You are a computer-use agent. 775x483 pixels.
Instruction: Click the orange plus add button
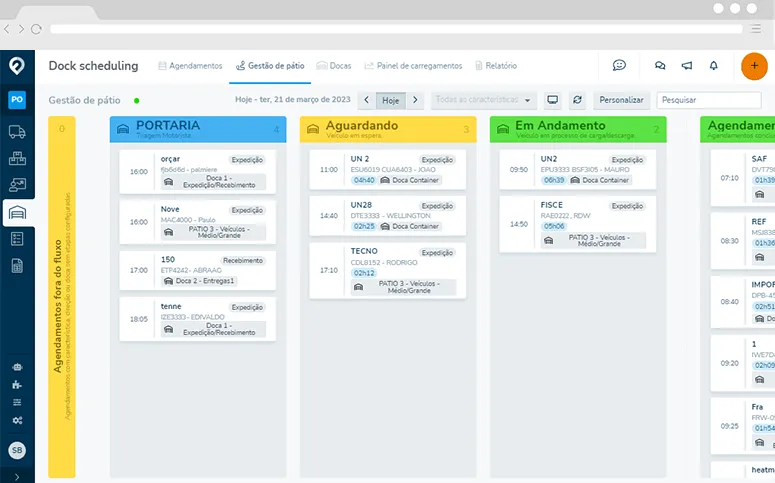(754, 66)
